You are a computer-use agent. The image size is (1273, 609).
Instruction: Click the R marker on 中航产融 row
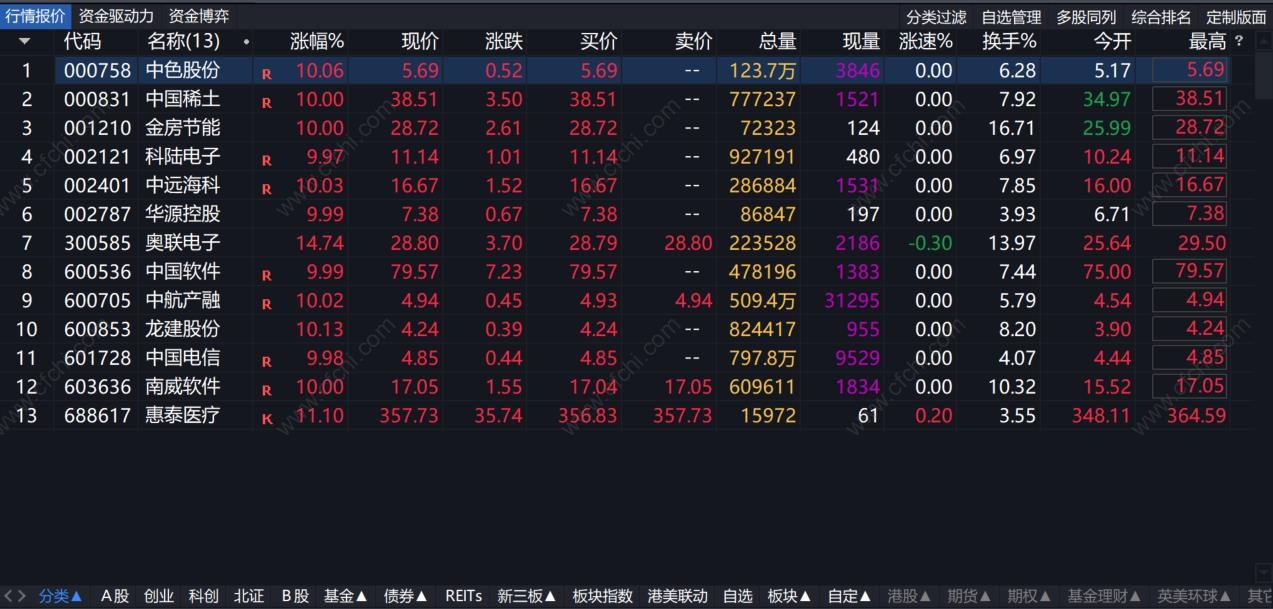267,303
